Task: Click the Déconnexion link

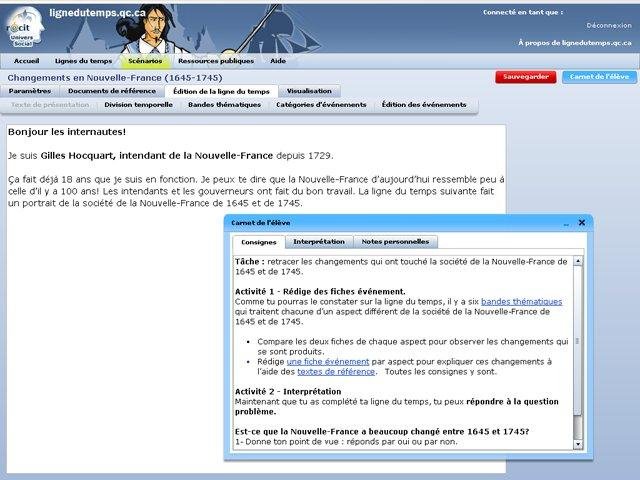Action: 609,25
